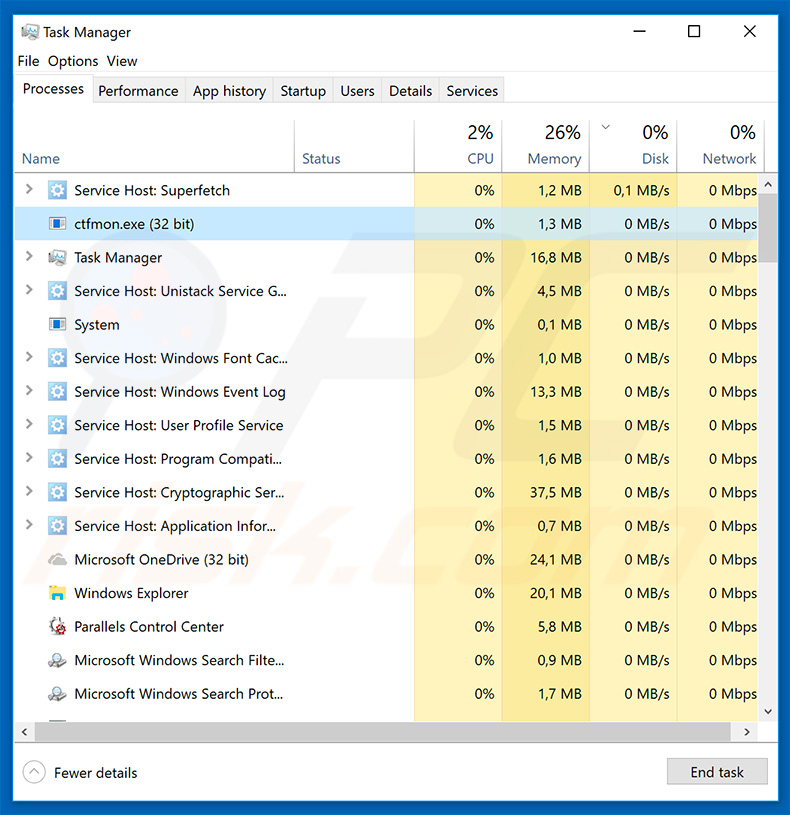Click the ctfmon.exe process icon
The height and width of the screenshot is (815, 790).
coord(57,224)
